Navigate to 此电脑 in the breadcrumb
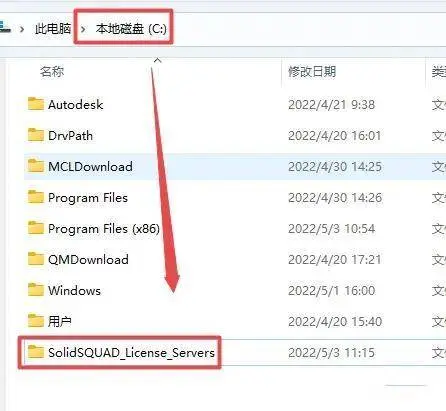 [x=53, y=29]
